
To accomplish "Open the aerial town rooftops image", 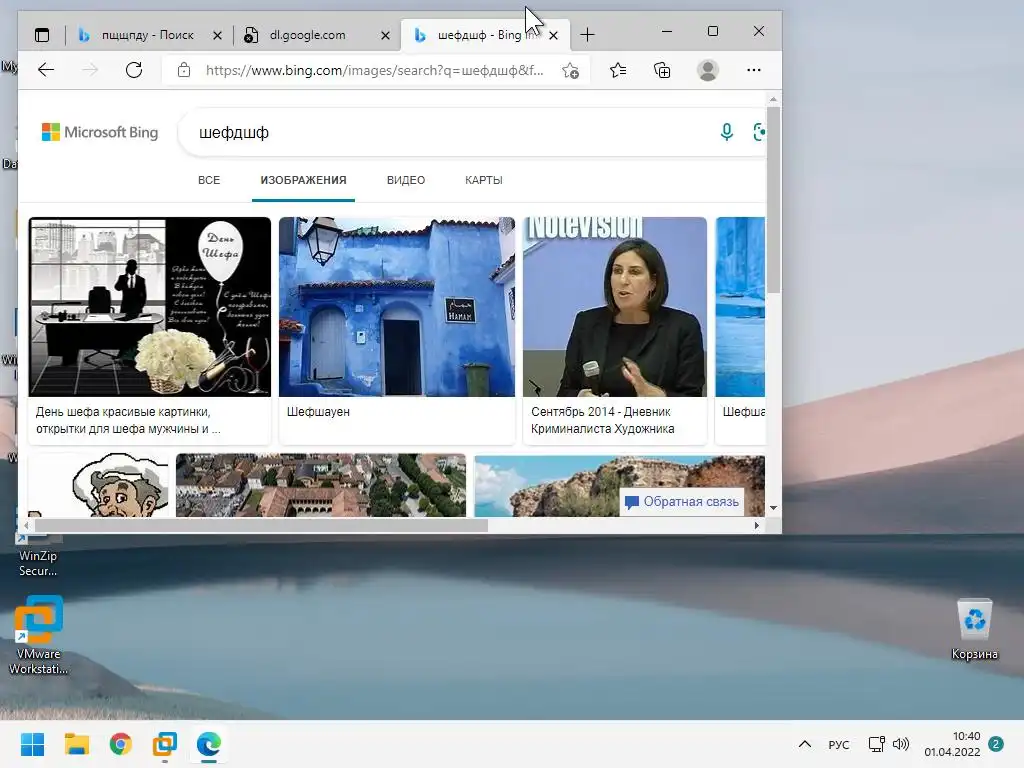I will click(321, 485).
